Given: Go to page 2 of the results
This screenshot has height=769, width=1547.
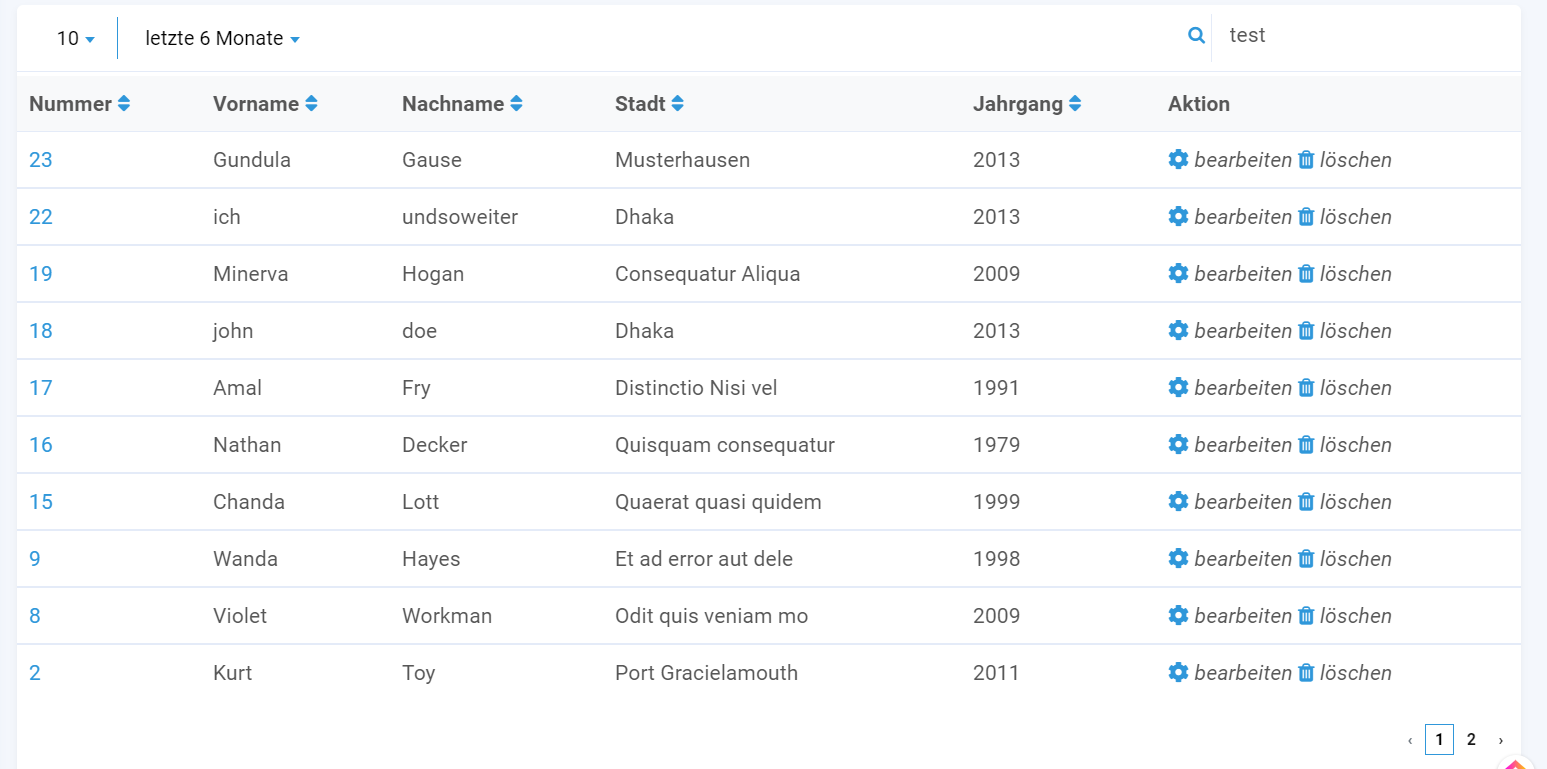Looking at the screenshot, I should pyautogui.click(x=1470, y=739).
